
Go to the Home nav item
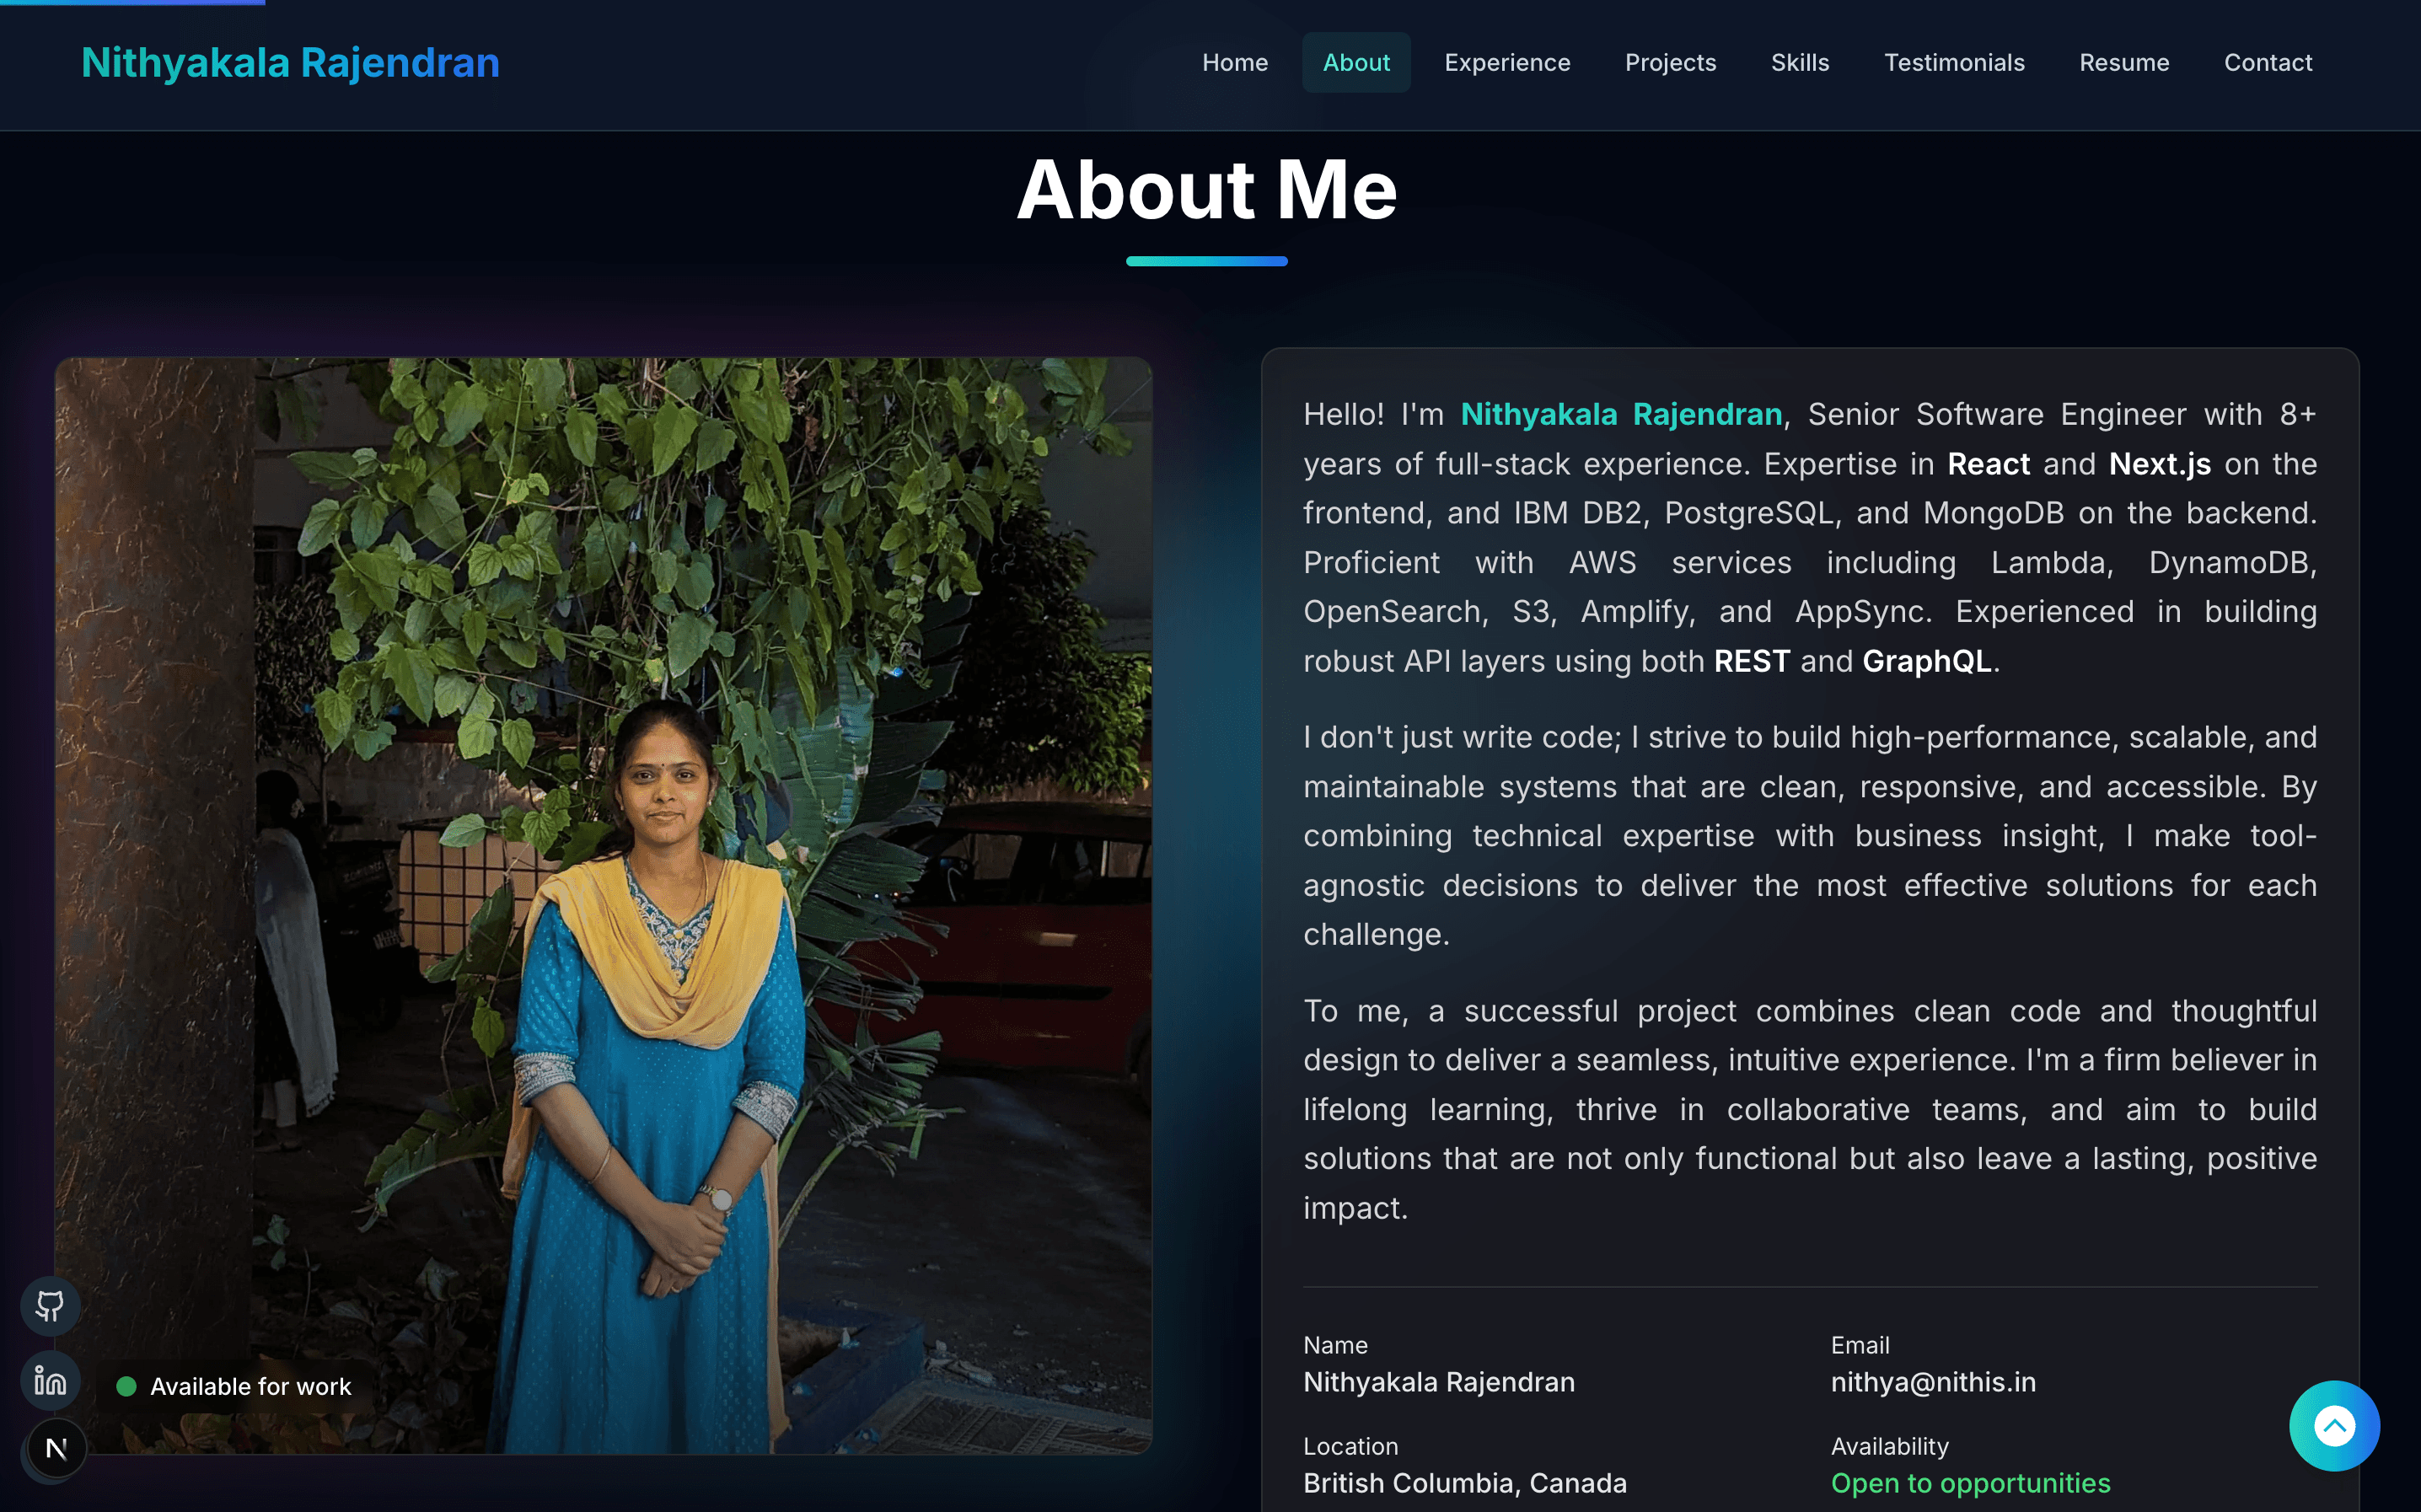1235,62
